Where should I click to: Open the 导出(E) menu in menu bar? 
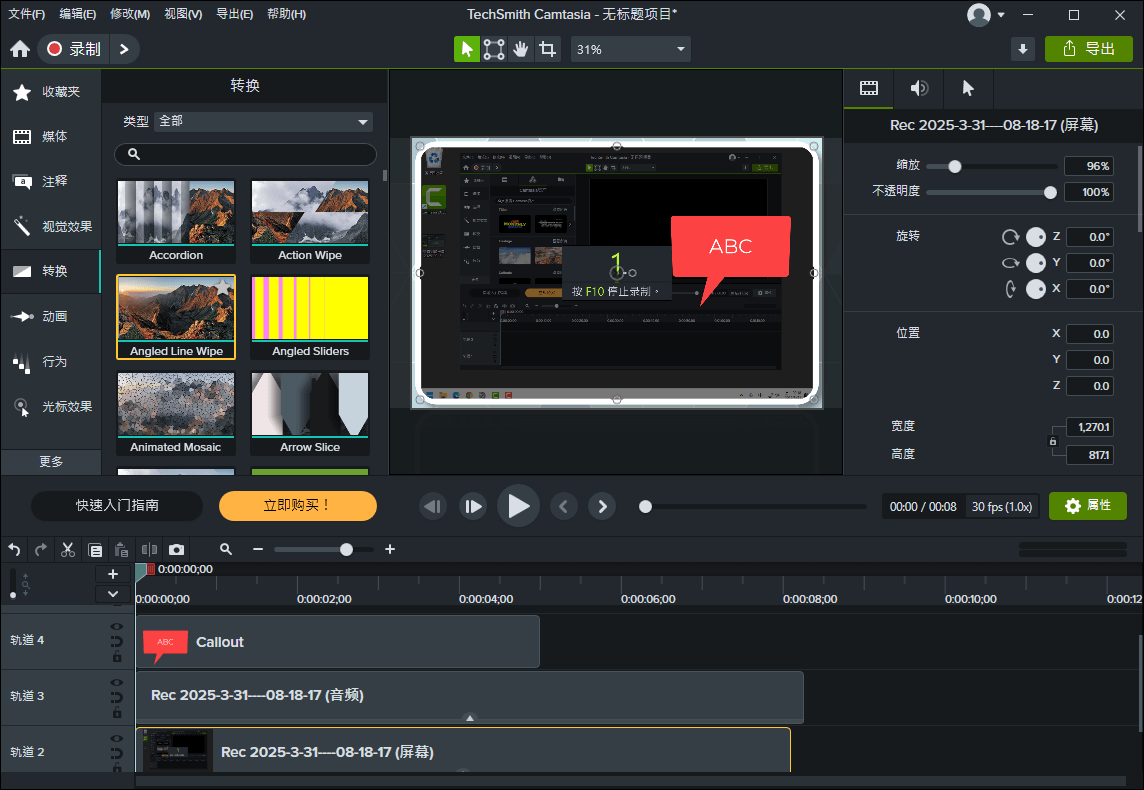tap(234, 14)
